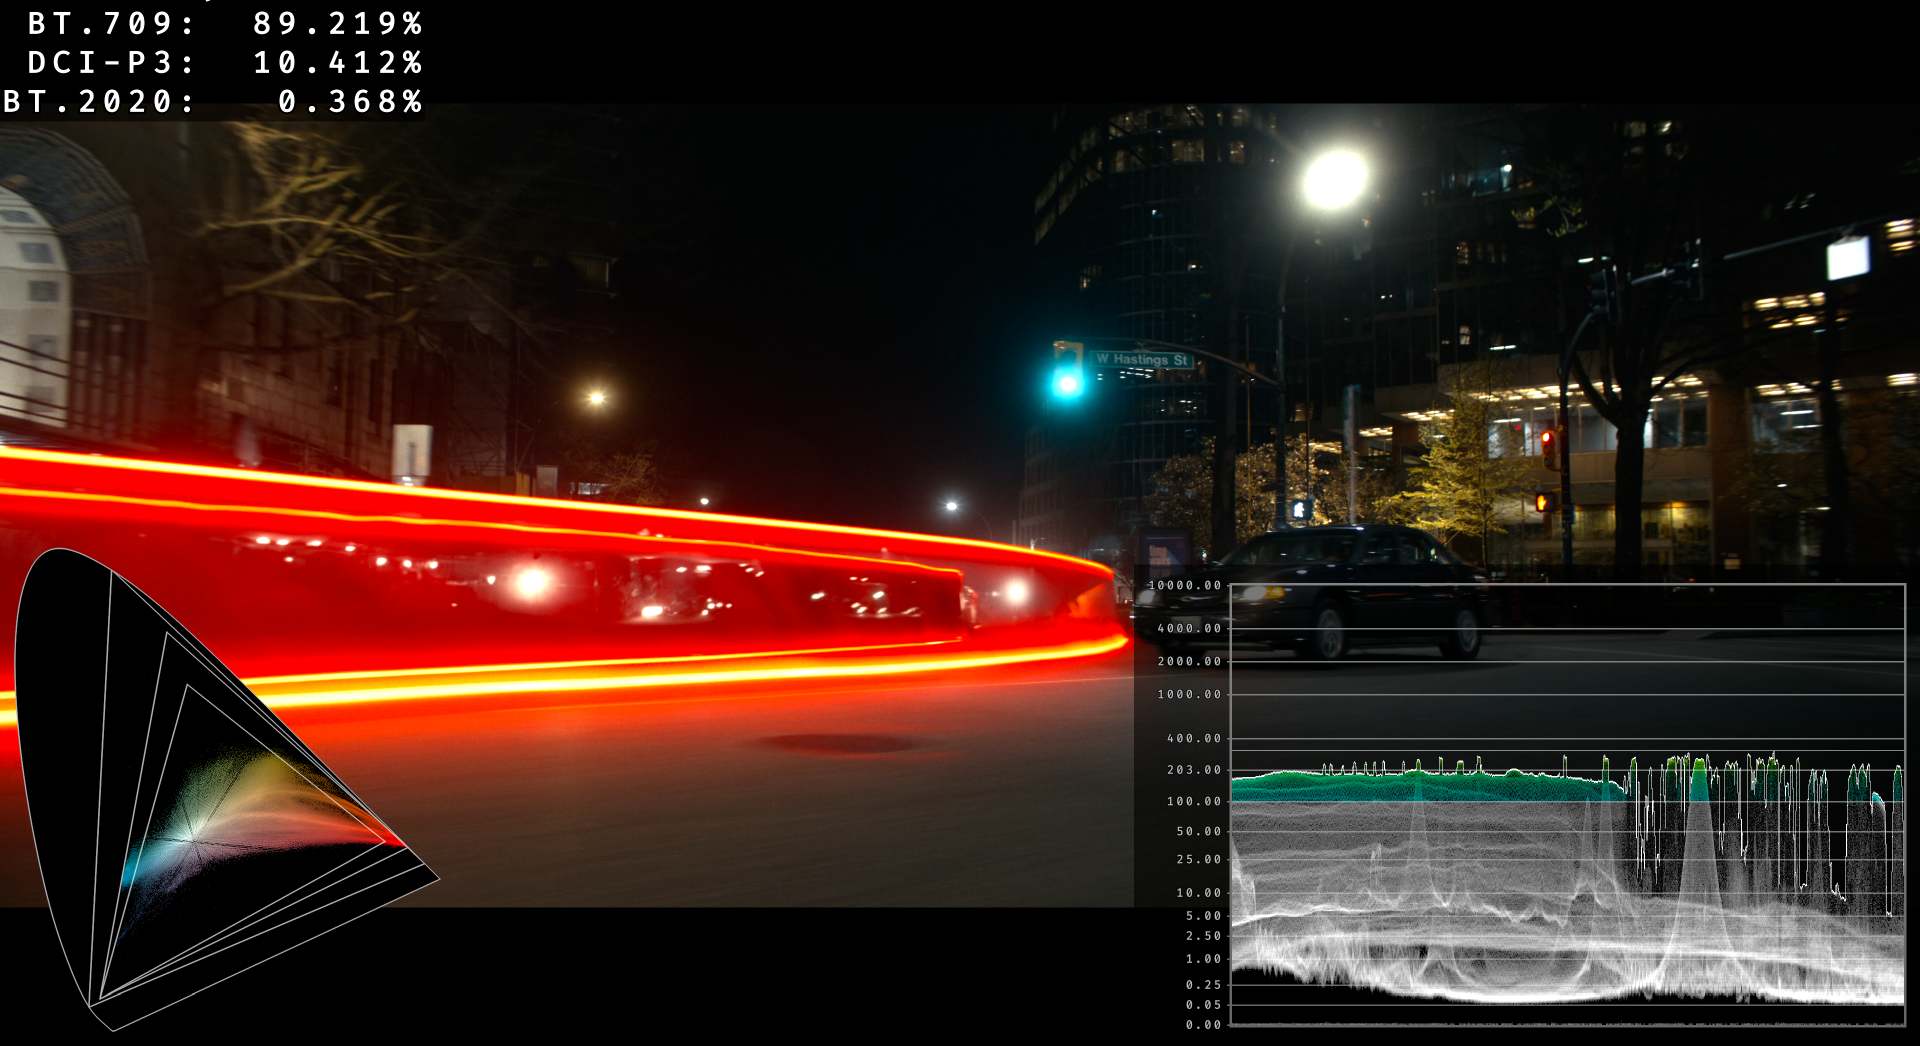Click the 0.00 waveform baseline label

tap(1203, 1024)
